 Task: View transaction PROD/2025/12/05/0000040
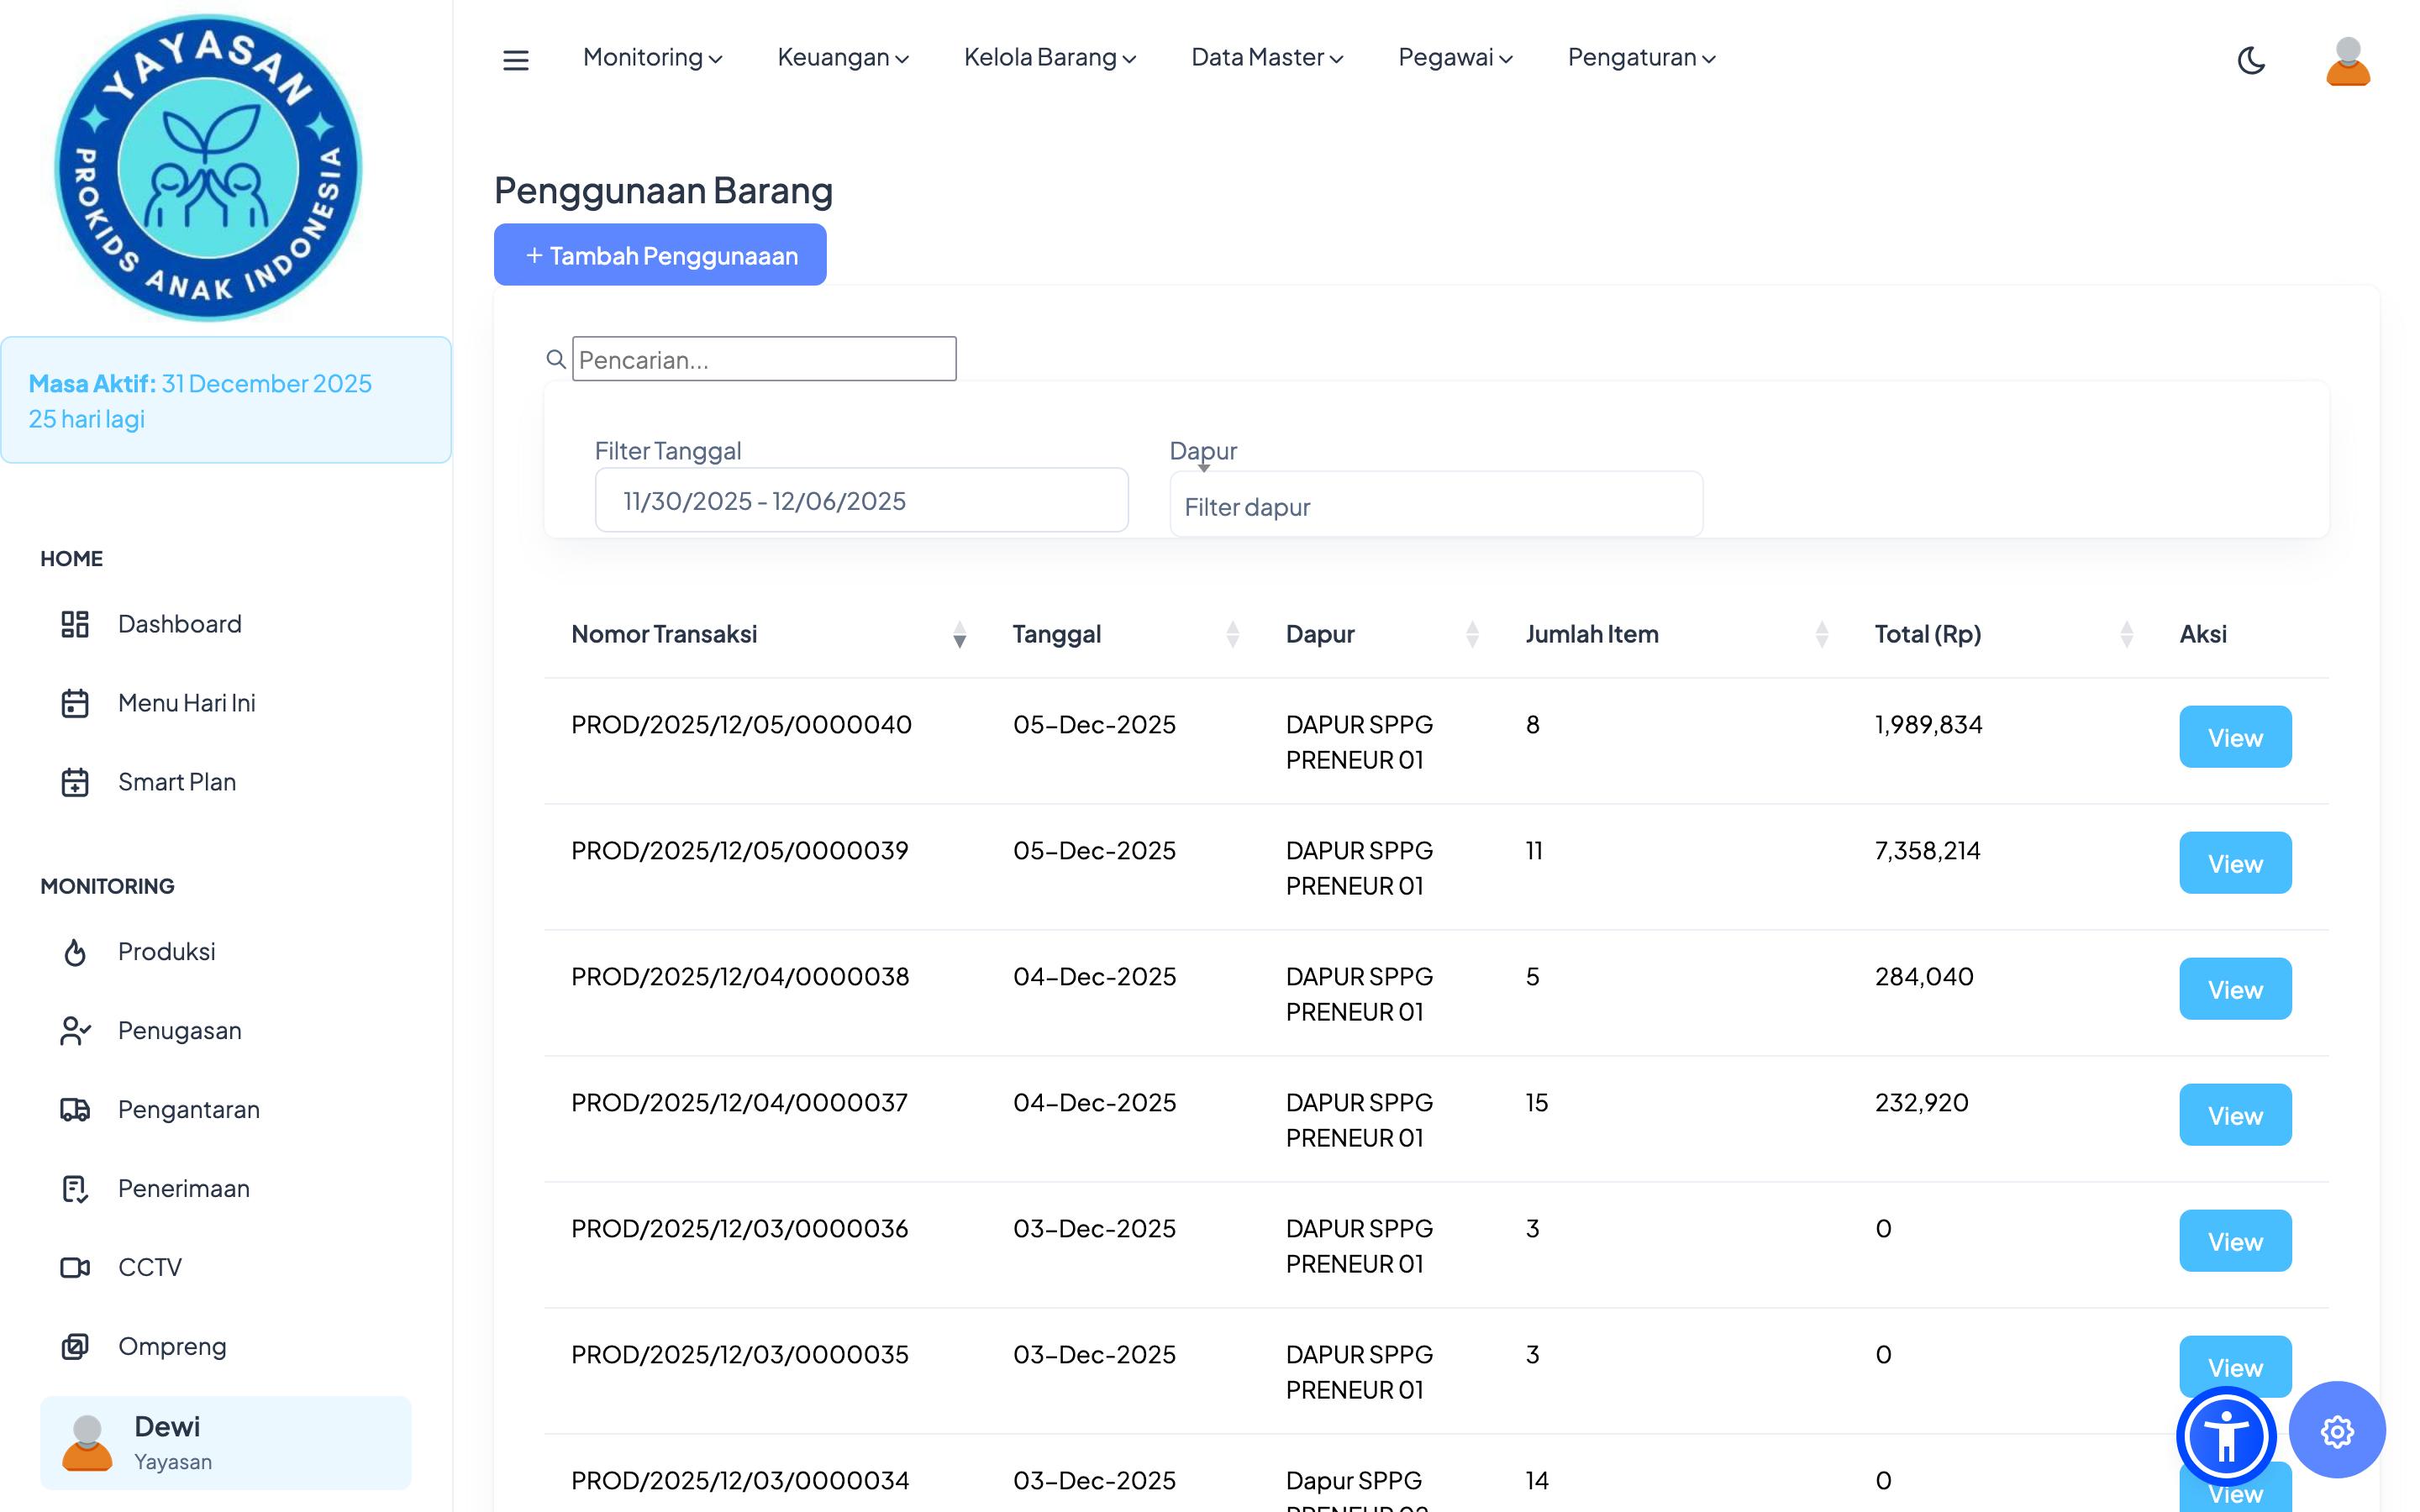pyautogui.click(x=2234, y=737)
